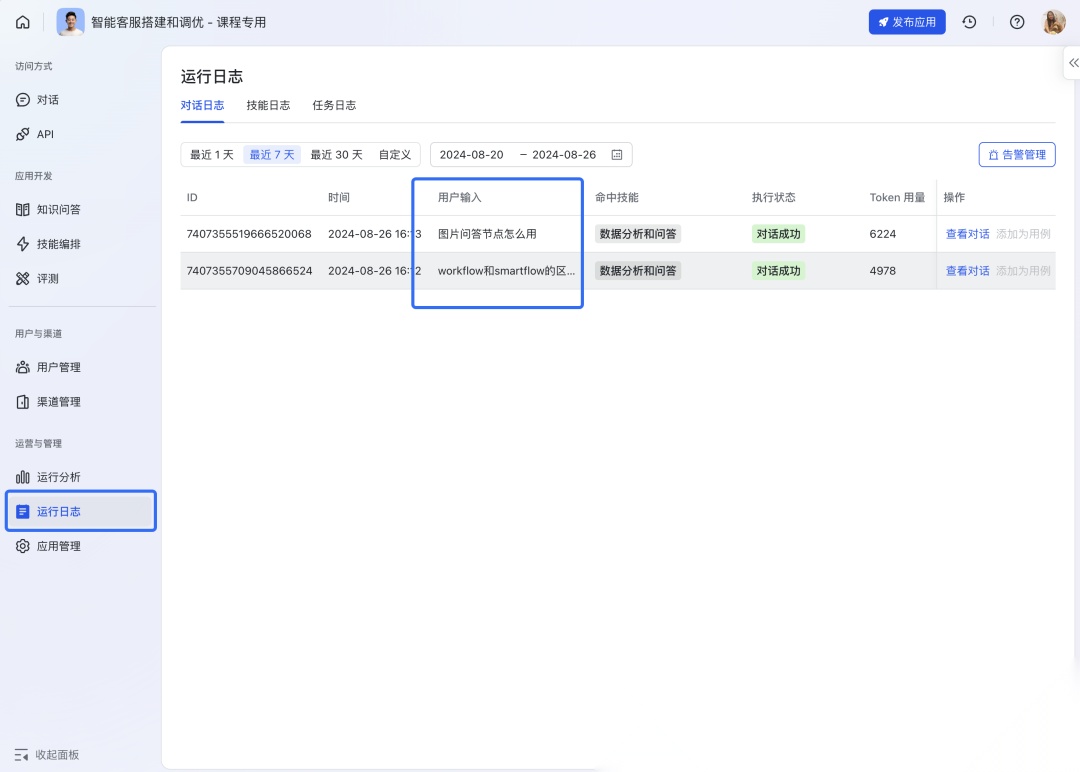Click the 技能编排 lightning icon

(x=23, y=244)
